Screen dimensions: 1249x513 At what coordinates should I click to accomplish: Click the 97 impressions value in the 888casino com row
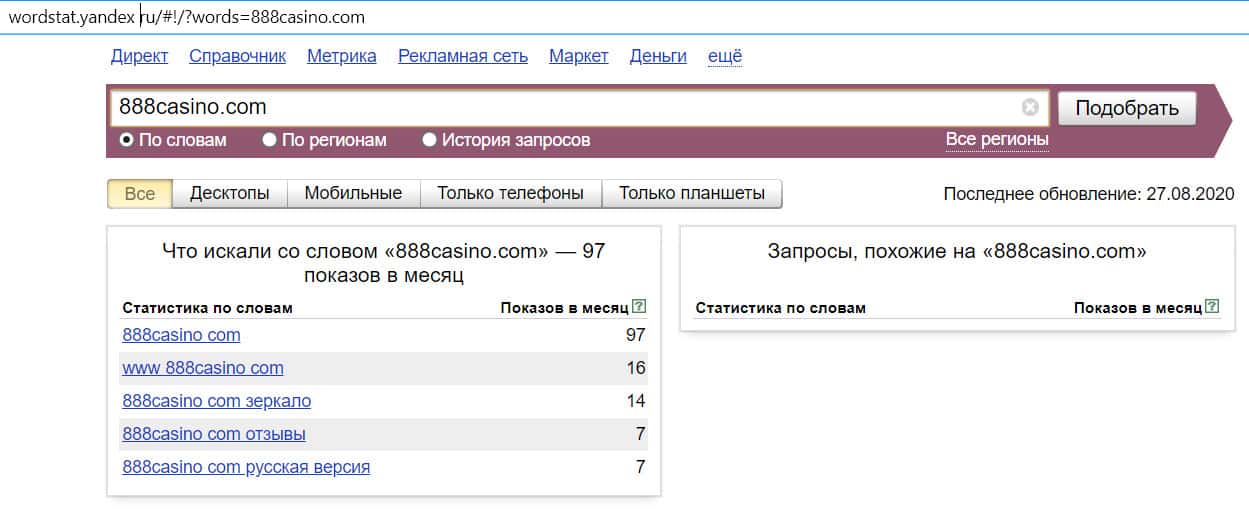pyautogui.click(x=636, y=335)
